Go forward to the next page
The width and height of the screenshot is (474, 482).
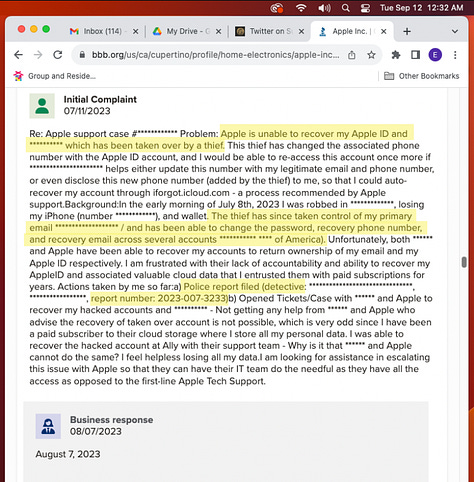[38, 55]
